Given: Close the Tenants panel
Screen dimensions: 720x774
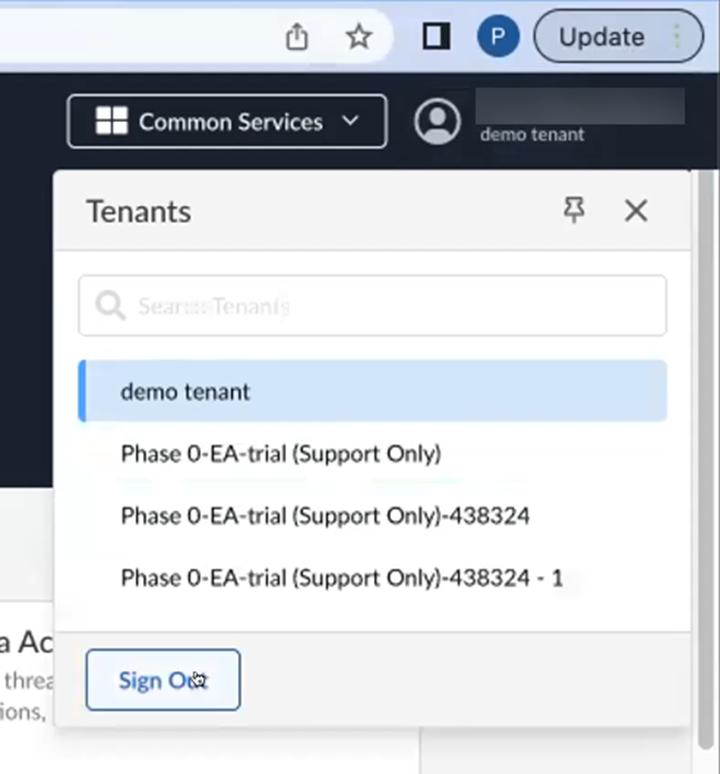Looking at the screenshot, I should click(636, 210).
